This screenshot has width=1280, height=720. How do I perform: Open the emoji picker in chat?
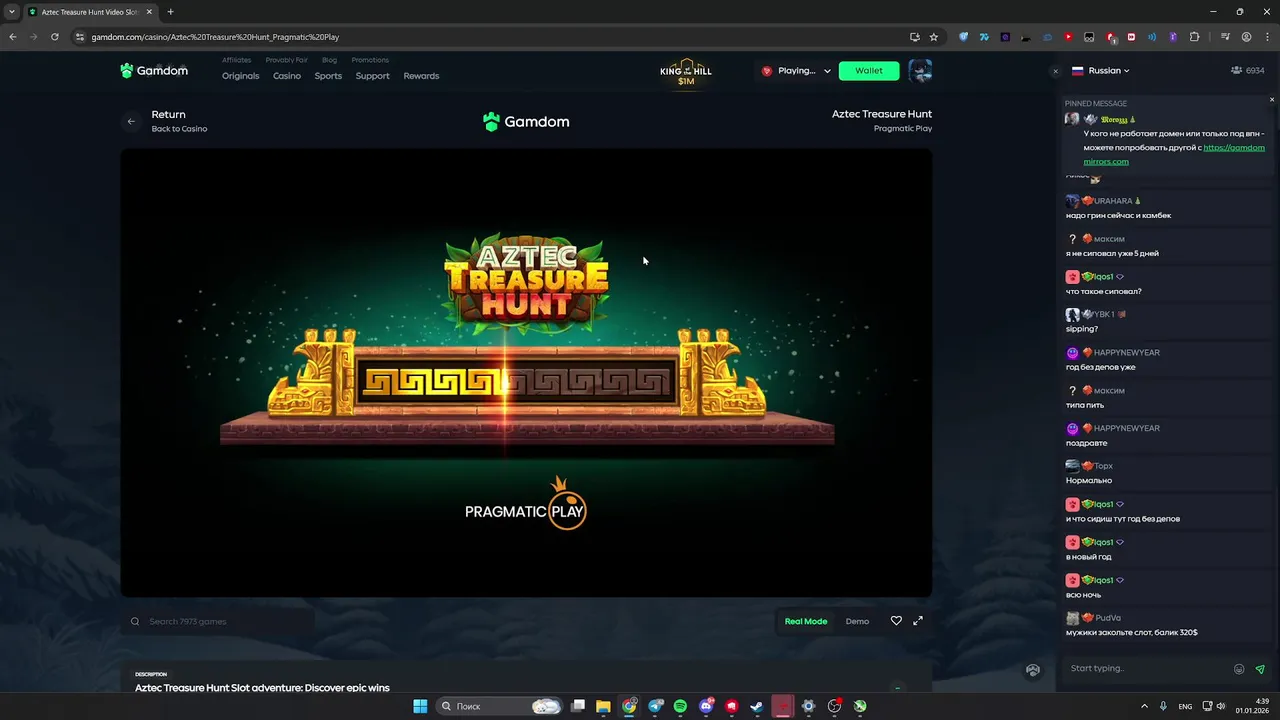(1239, 669)
